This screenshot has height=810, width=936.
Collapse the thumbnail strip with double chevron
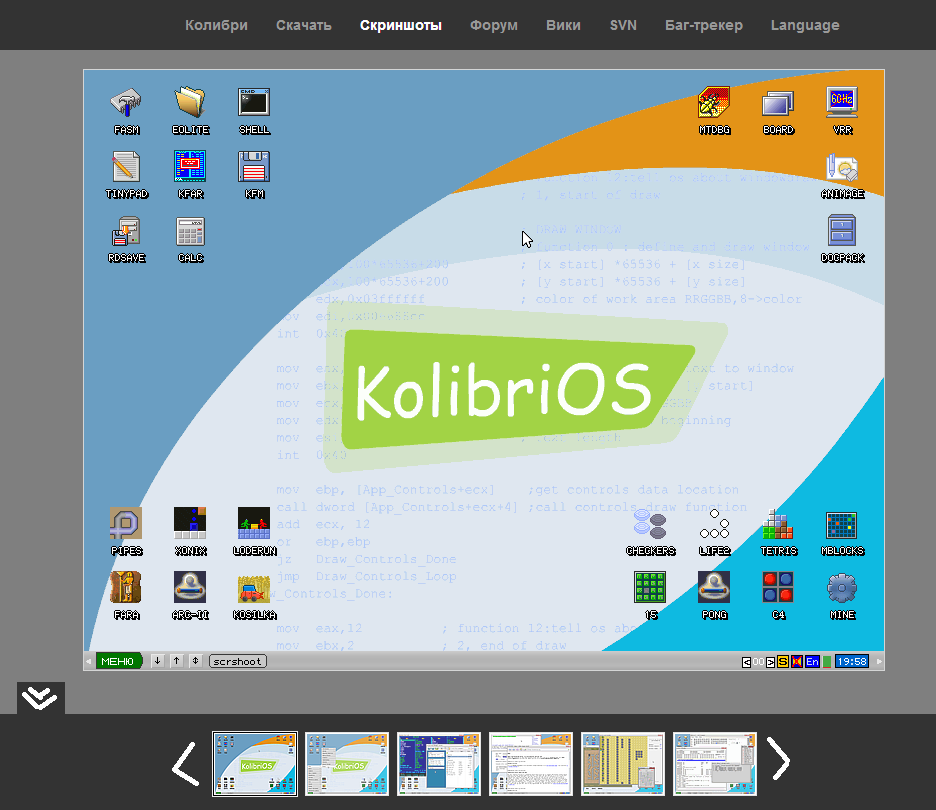(x=40, y=697)
